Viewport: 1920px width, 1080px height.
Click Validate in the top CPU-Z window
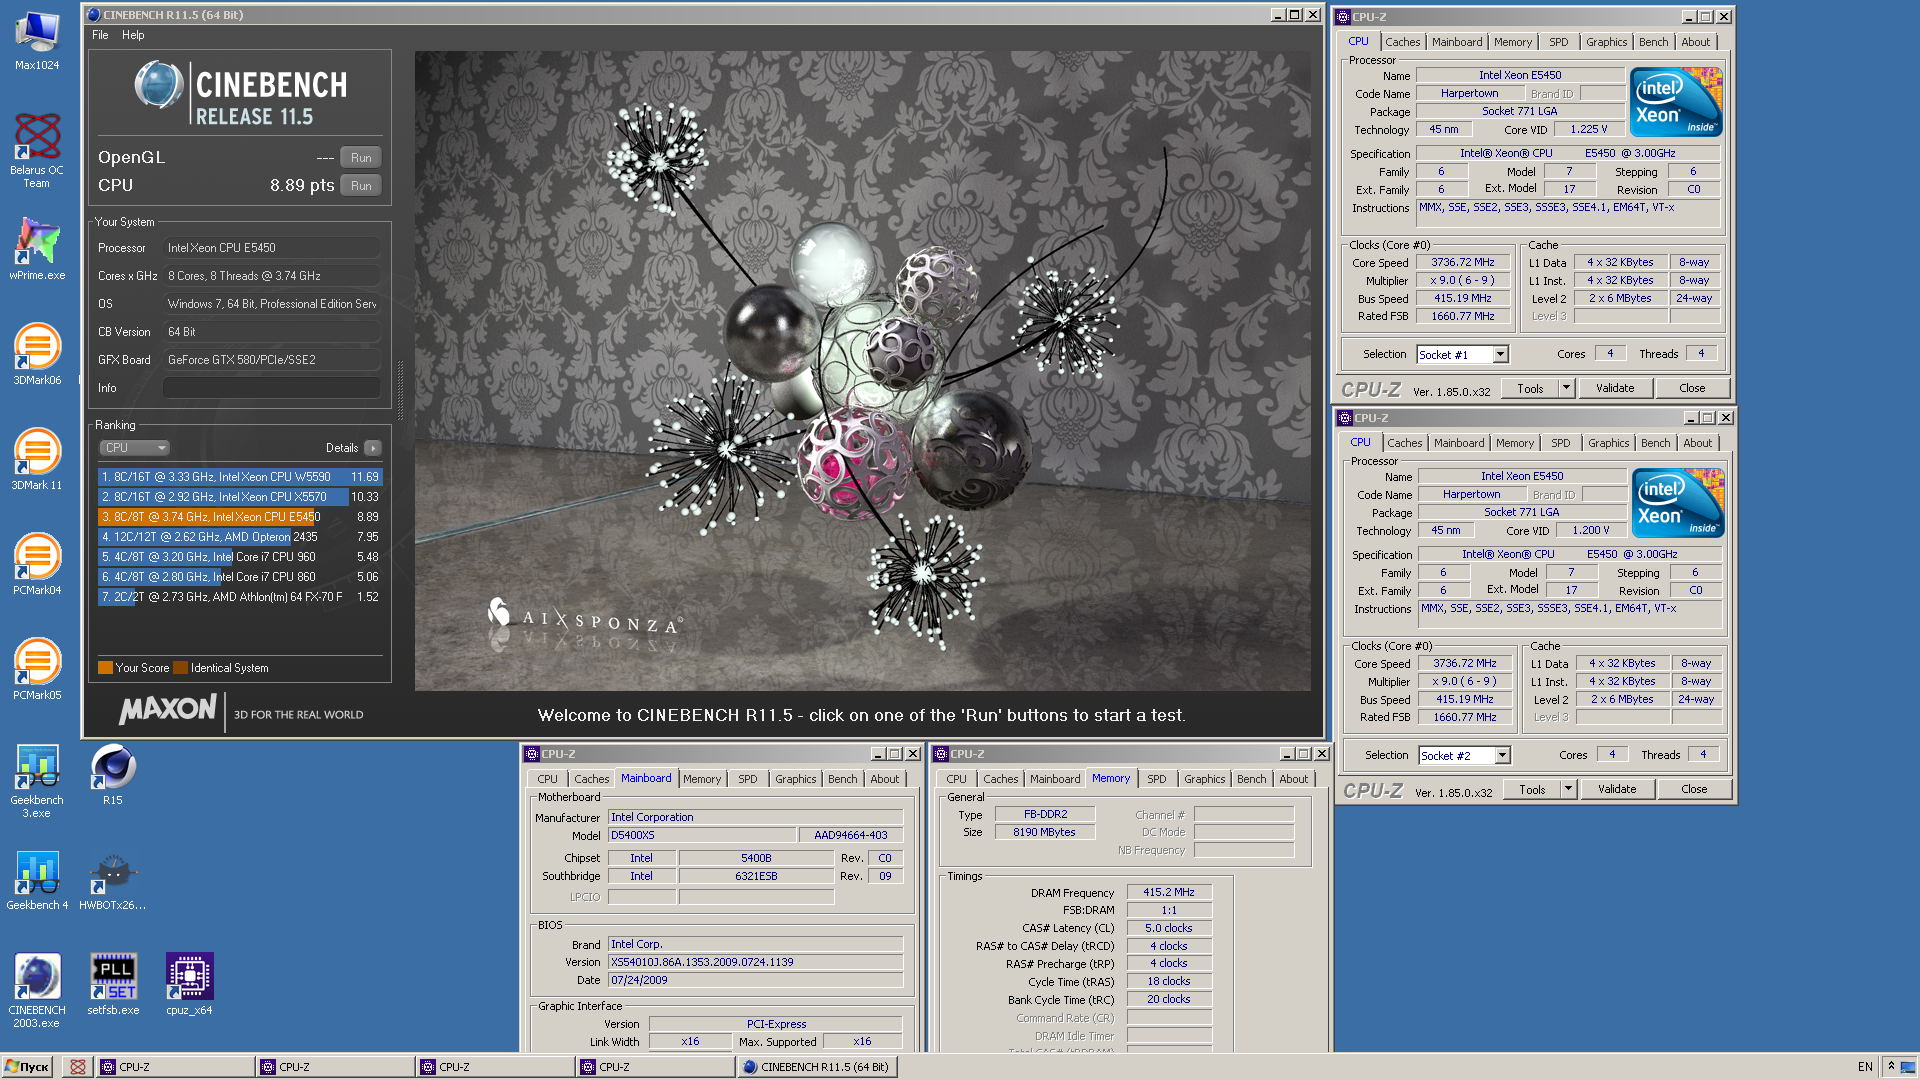pyautogui.click(x=1615, y=388)
